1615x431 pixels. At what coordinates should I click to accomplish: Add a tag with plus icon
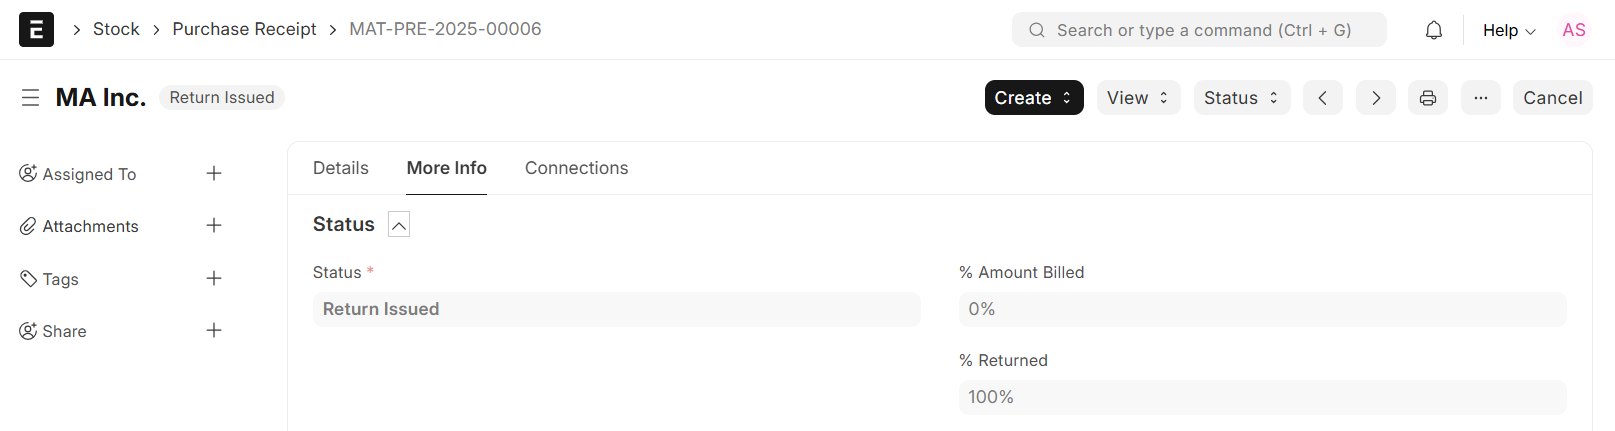point(214,279)
